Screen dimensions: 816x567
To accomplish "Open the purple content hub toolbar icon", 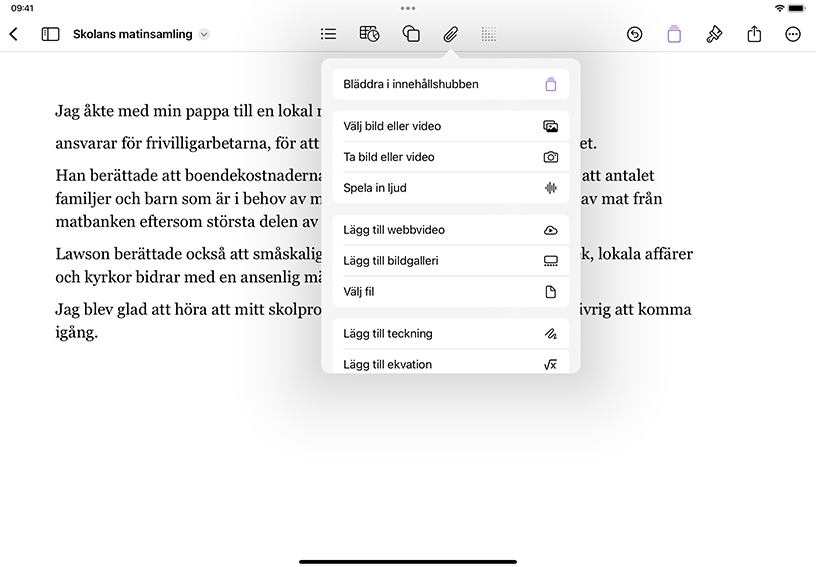I will point(674,34).
